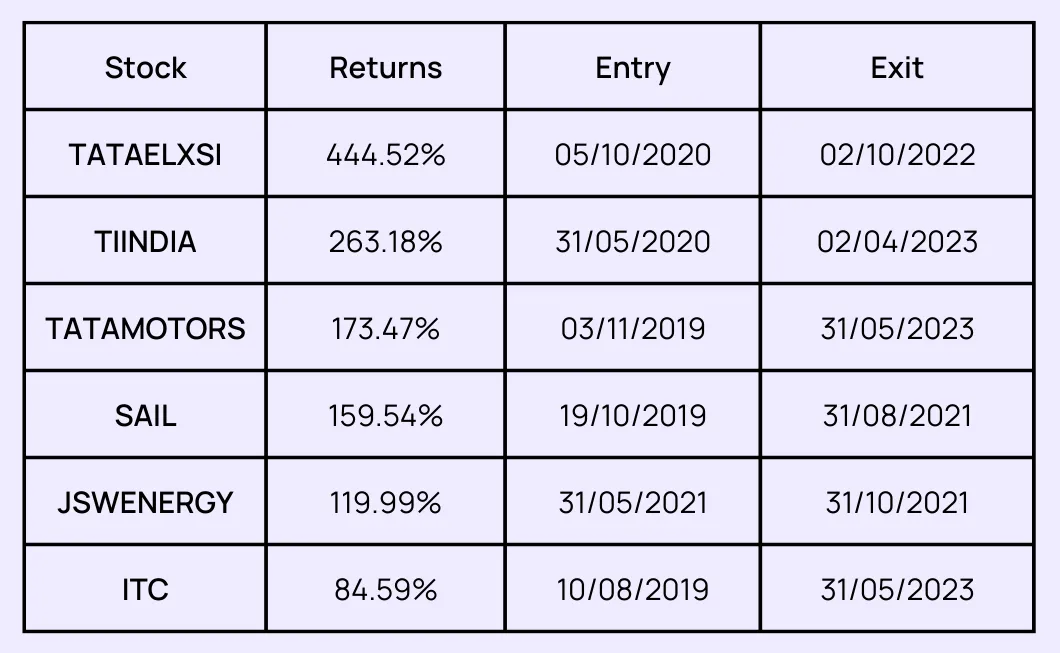Image resolution: width=1060 pixels, height=653 pixels.
Task: Click the 84.59% returns value
Action: [385, 590]
